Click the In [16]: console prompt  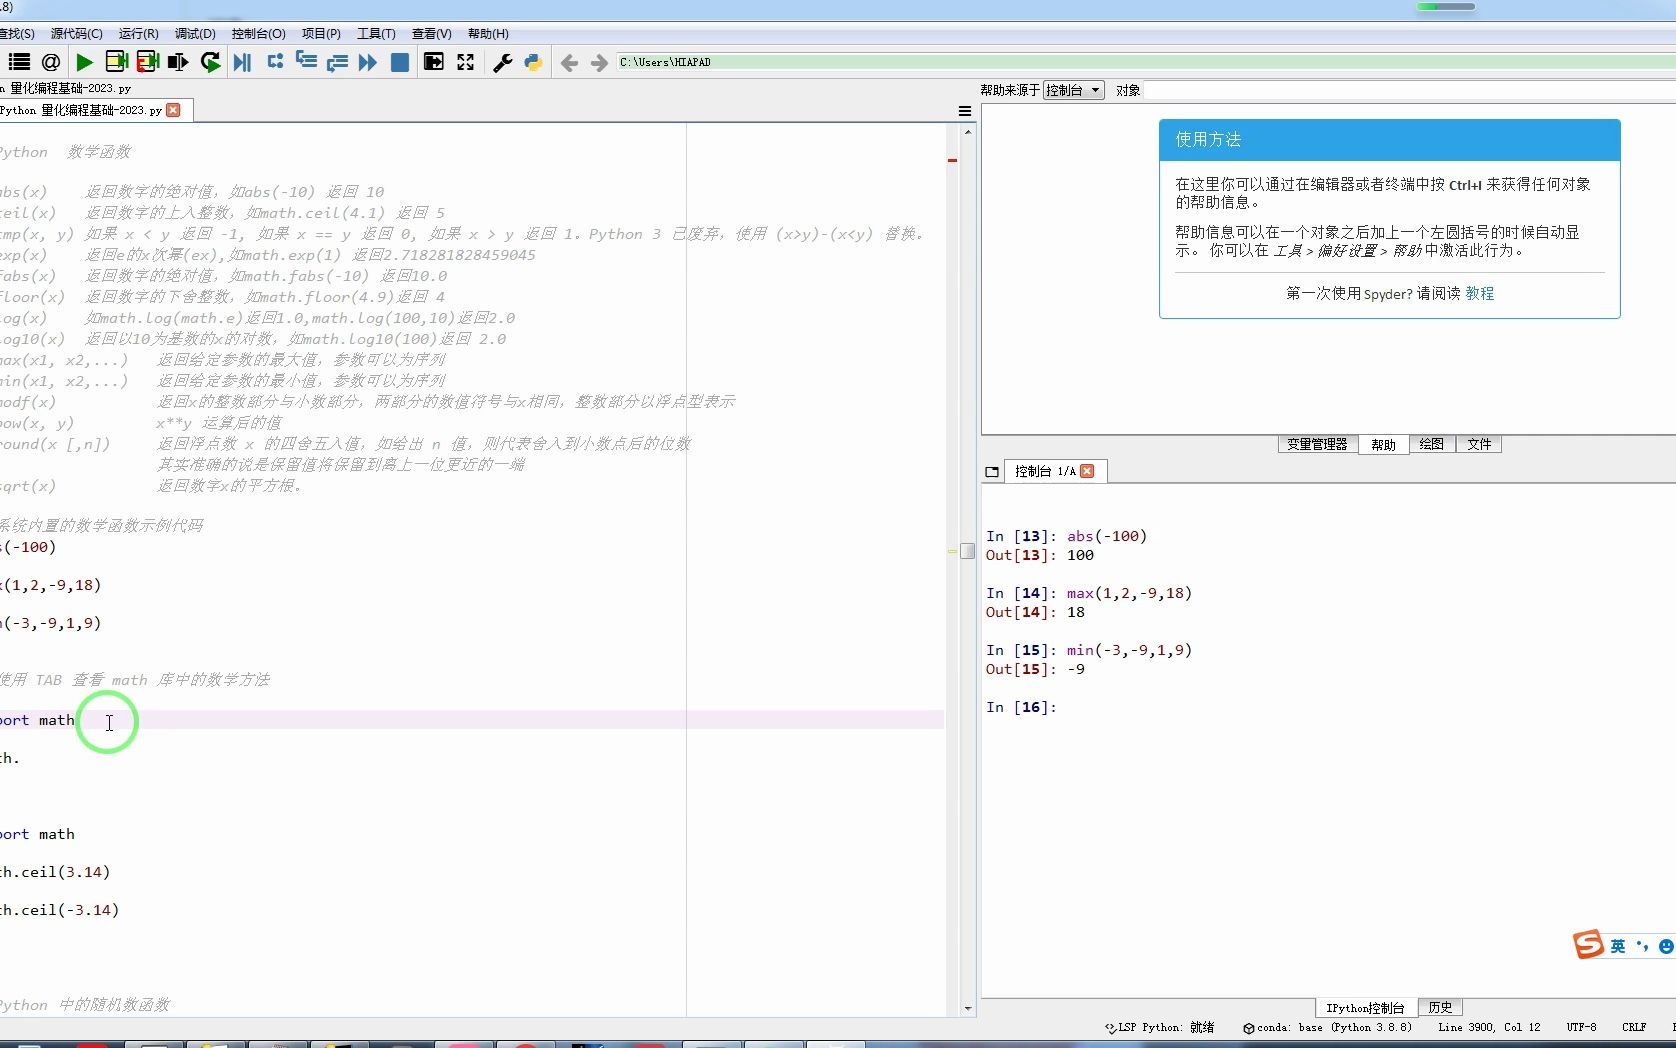point(1021,707)
